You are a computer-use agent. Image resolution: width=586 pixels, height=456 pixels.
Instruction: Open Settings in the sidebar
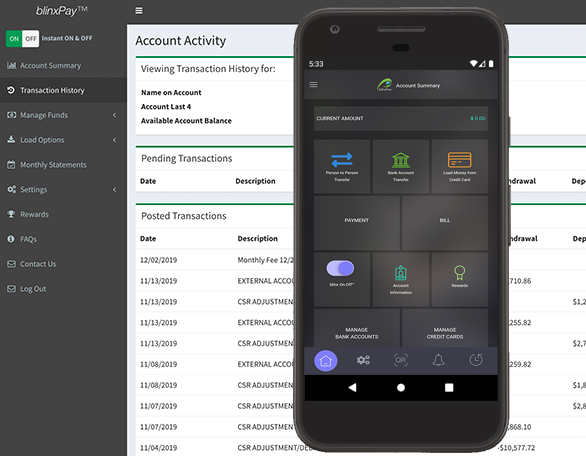[x=34, y=190]
